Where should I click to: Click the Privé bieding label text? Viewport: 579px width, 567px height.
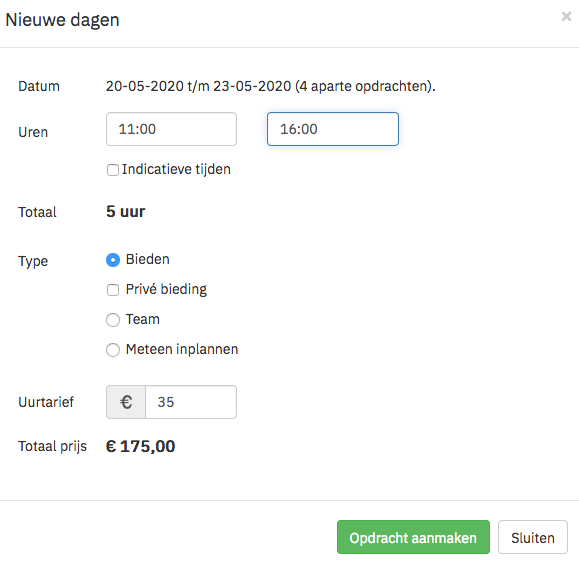click(x=166, y=289)
